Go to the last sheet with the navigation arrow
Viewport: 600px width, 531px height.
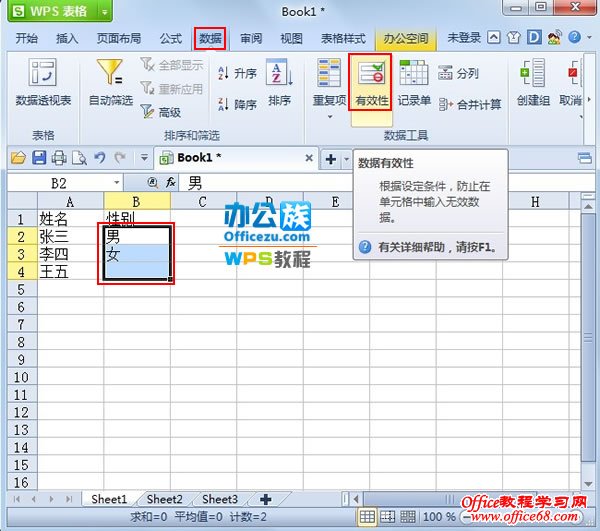click(x=69, y=499)
